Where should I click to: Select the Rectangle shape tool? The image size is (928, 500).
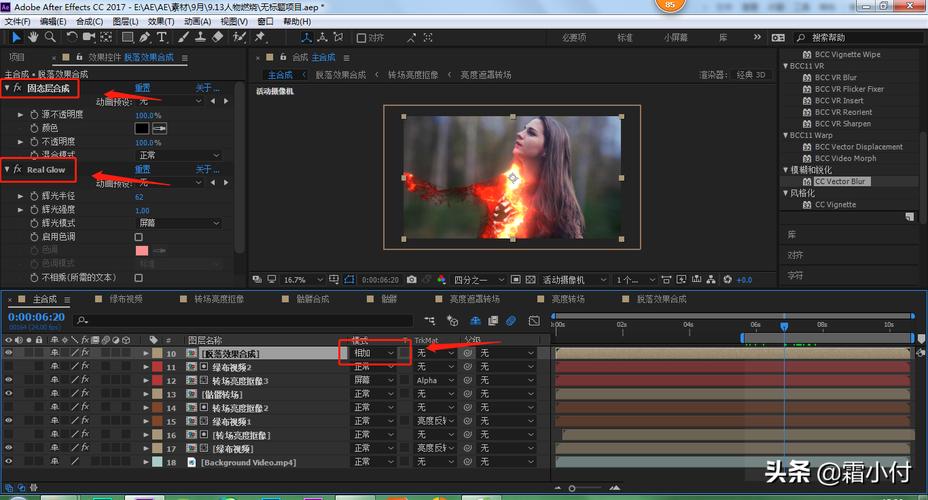click(127, 37)
